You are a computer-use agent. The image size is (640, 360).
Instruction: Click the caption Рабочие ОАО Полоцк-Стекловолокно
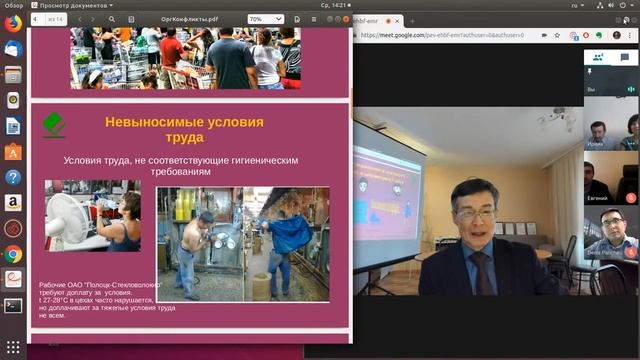[100, 285]
